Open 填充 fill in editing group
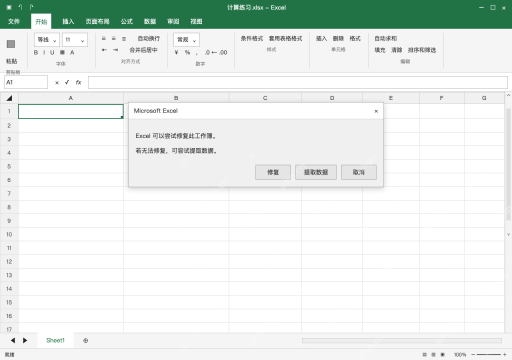The image size is (512, 360). tap(380, 50)
